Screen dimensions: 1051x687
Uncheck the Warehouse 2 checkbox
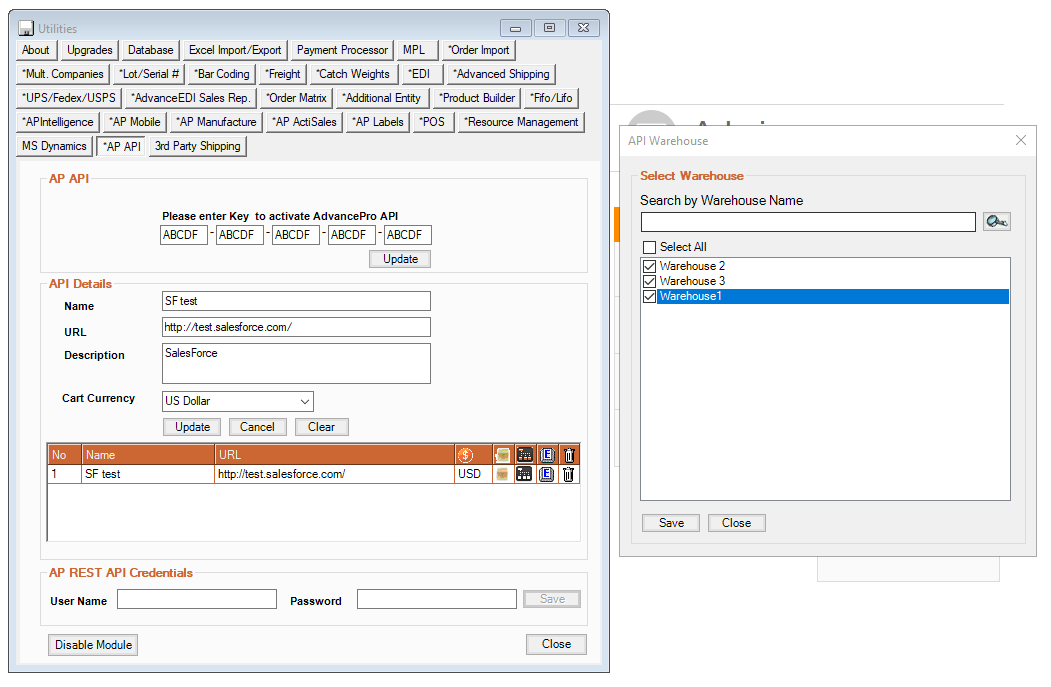pos(650,267)
